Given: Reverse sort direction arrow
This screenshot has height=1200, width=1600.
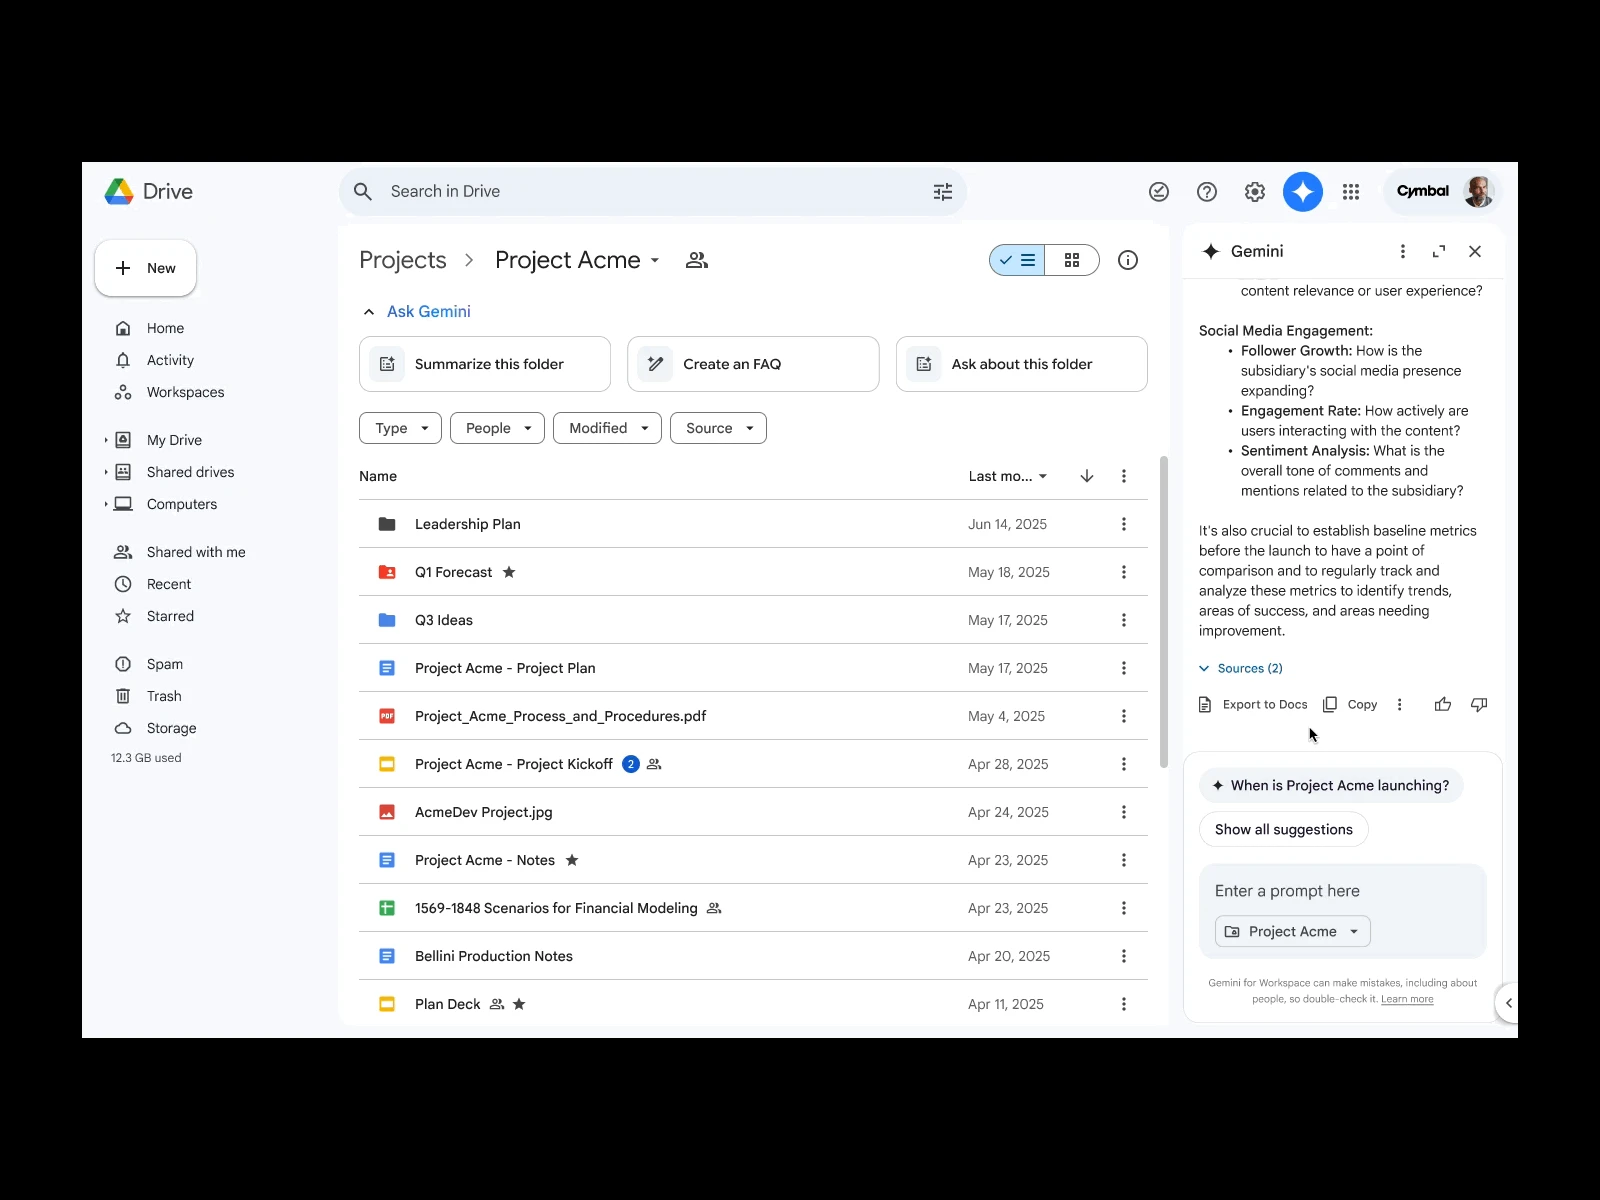Looking at the screenshot, I should [x=1087, y=476].
